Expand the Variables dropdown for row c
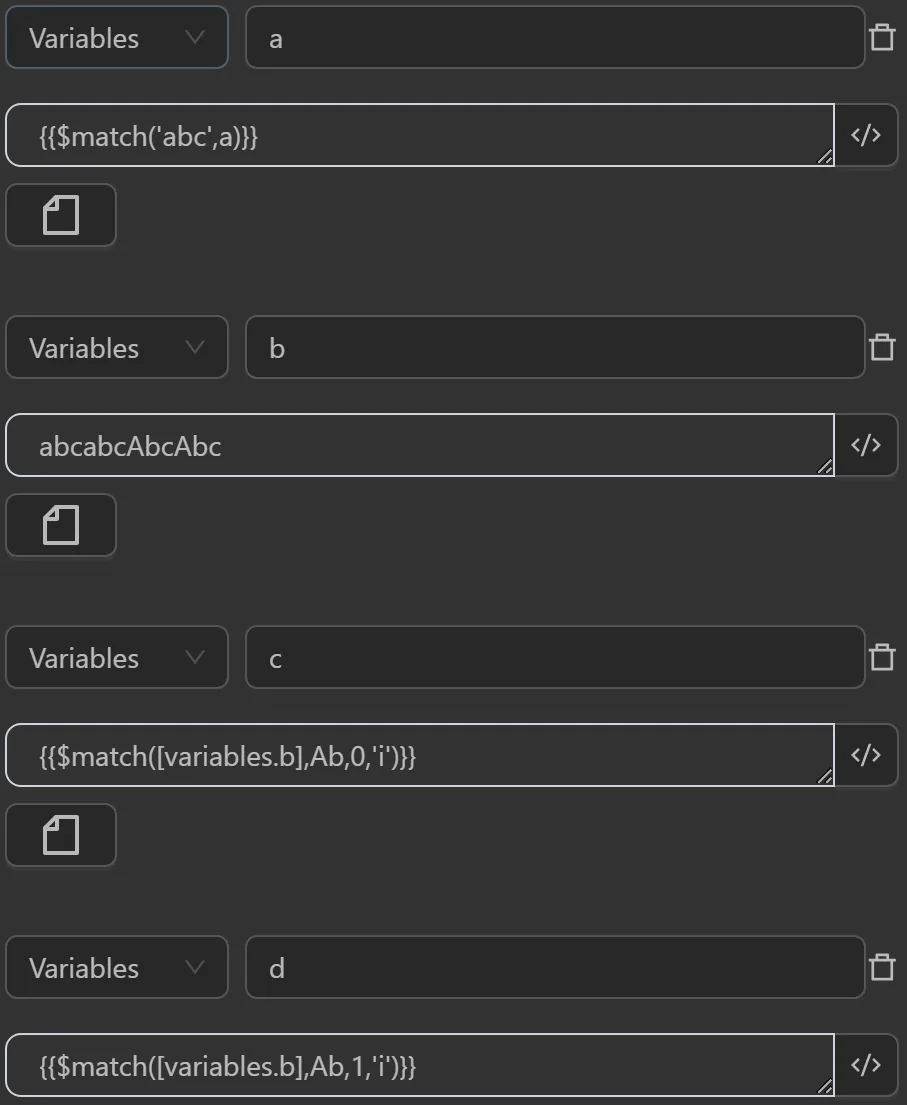Image resolution: width=907 pixels, height=1105 pixels. pyautogui.click(x=117, y=658)
